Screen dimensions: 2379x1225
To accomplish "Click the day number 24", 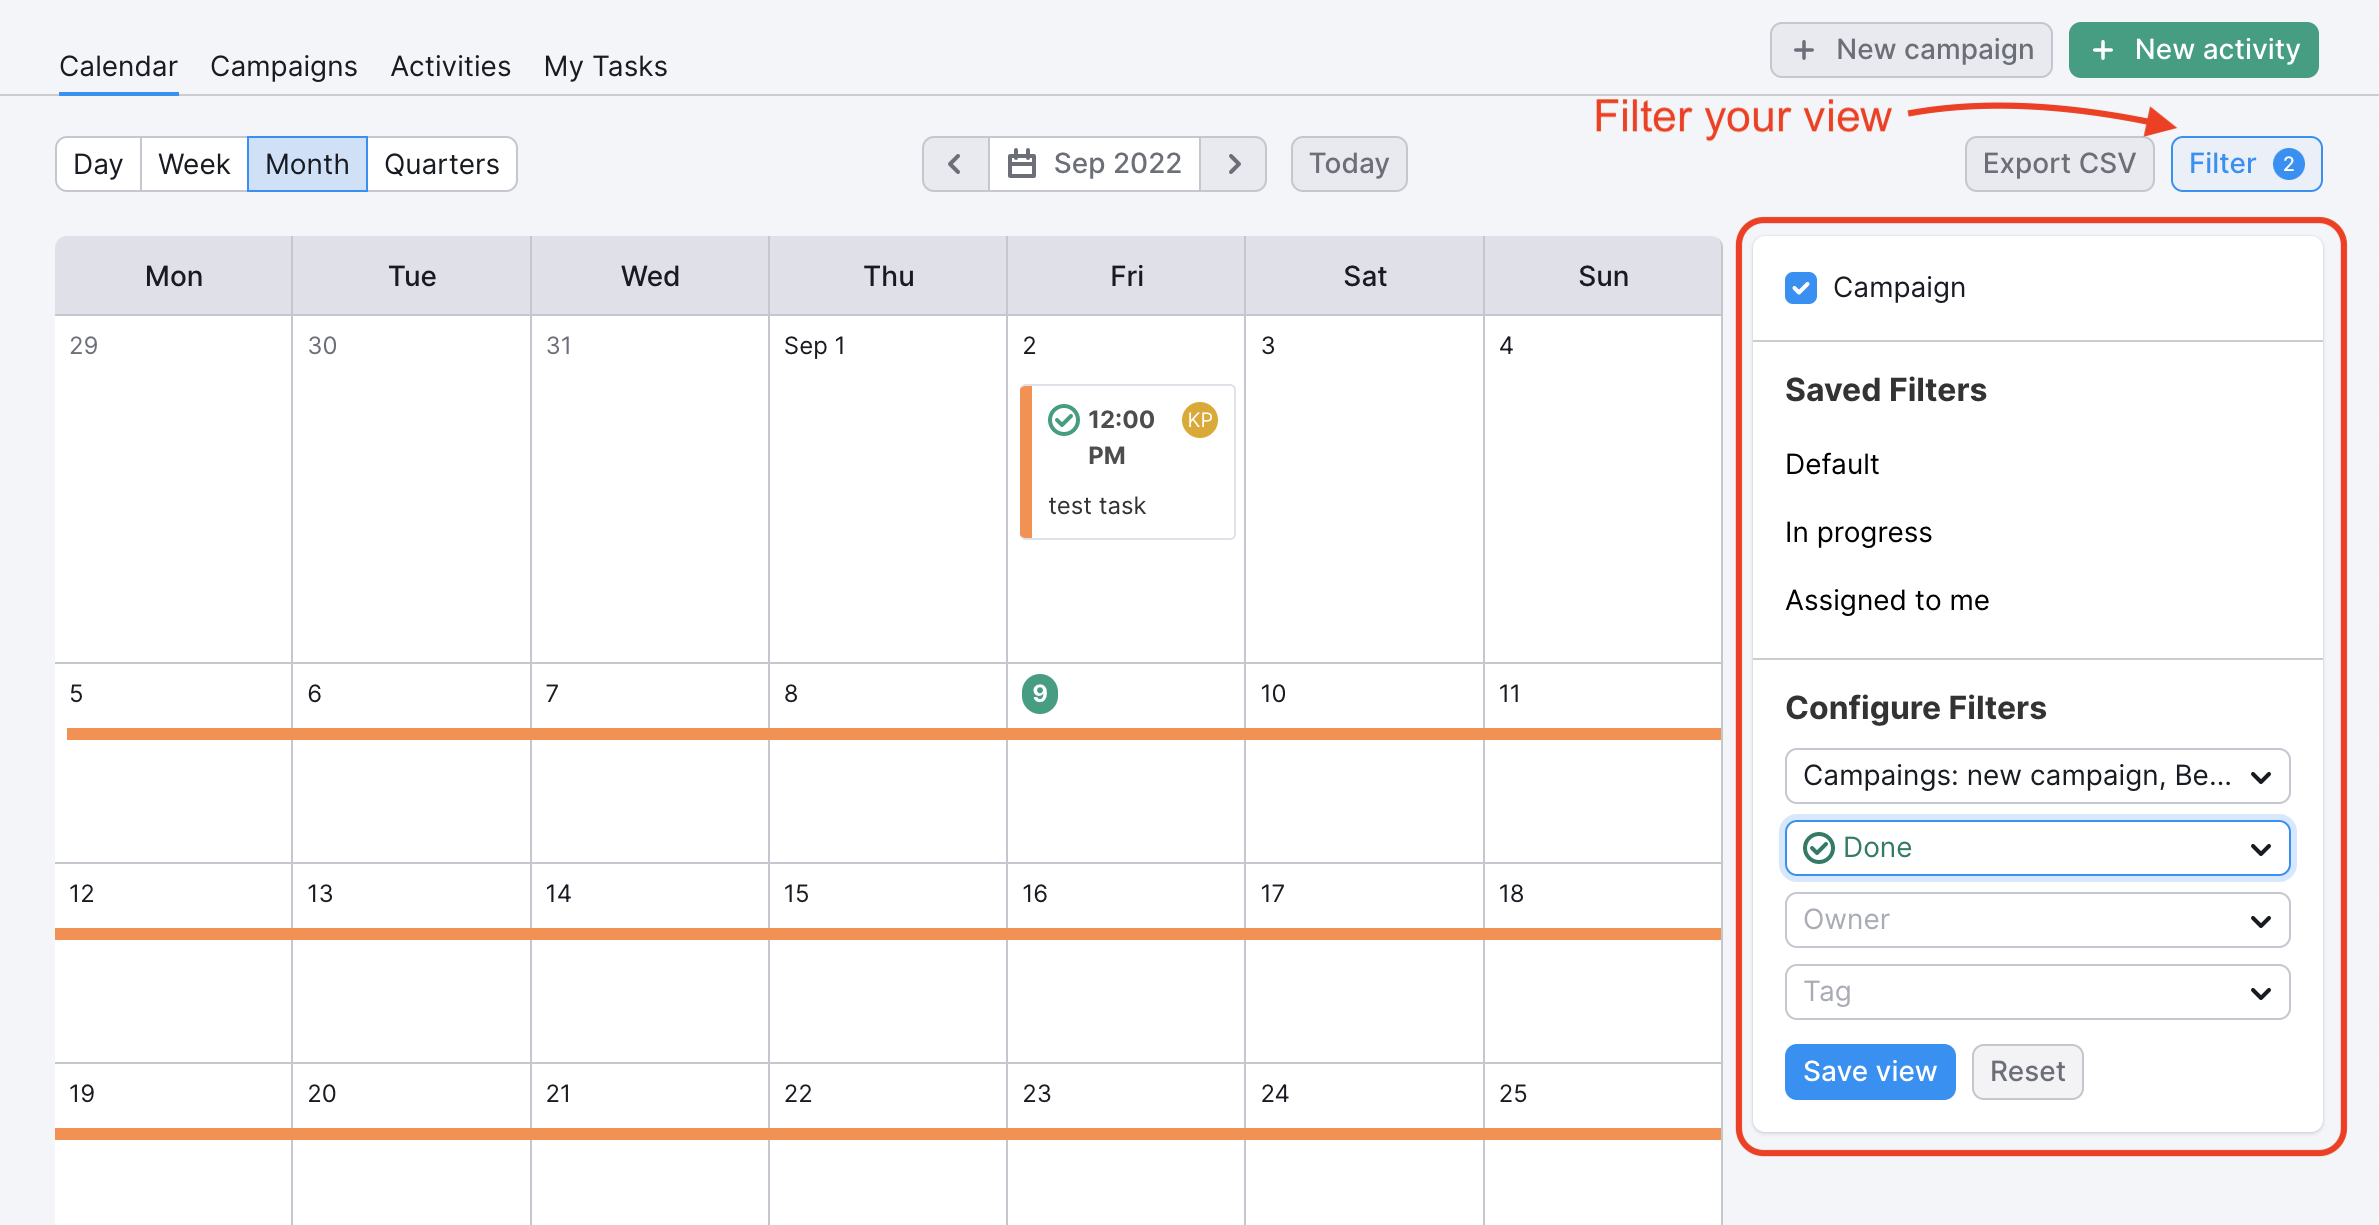I will 1274,1094.
